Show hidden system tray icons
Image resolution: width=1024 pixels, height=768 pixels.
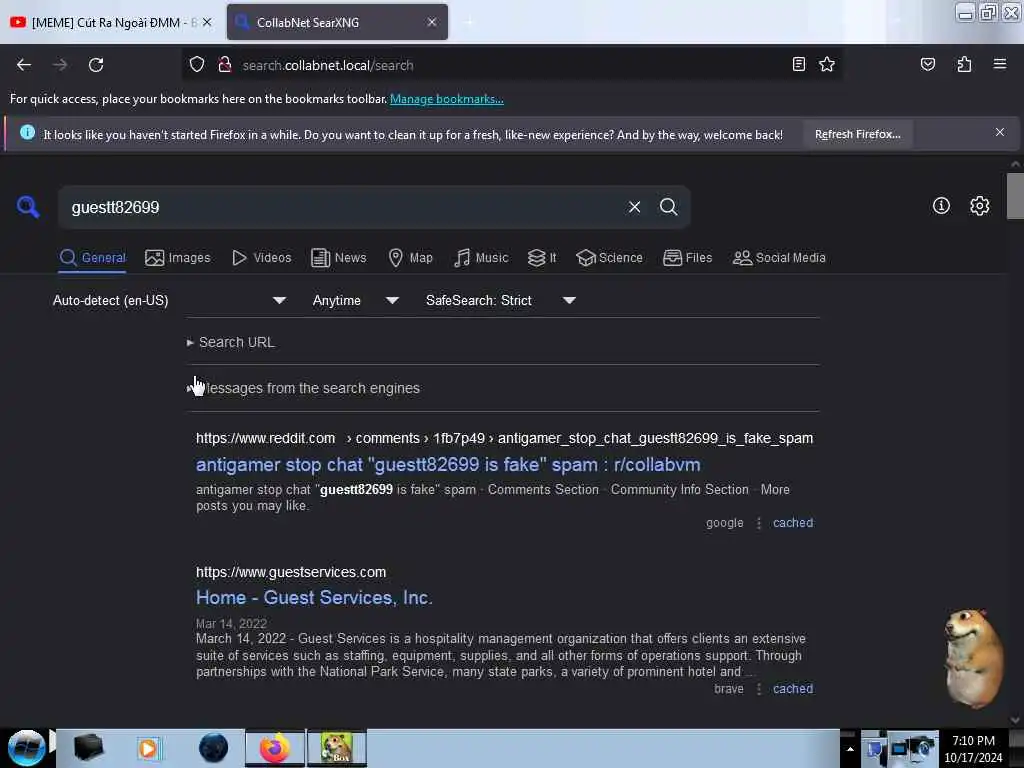(x=850, y=750)
